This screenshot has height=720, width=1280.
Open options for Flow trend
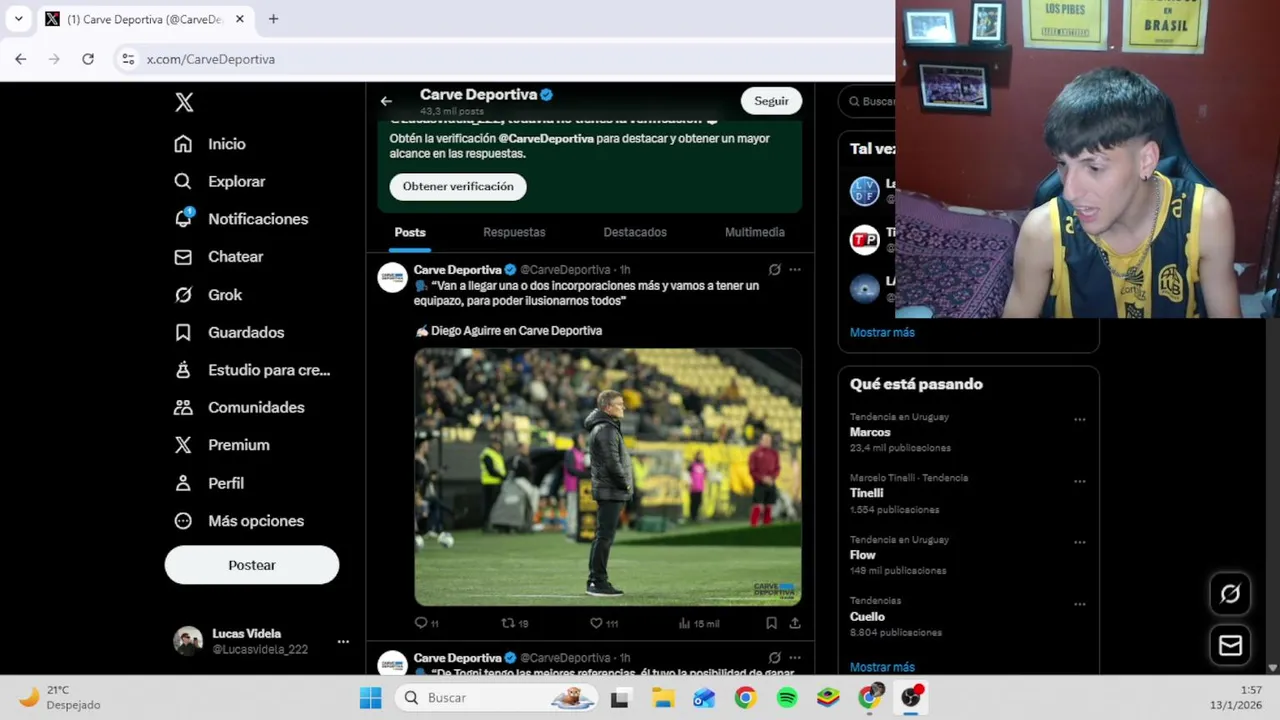pos(1080,542)
